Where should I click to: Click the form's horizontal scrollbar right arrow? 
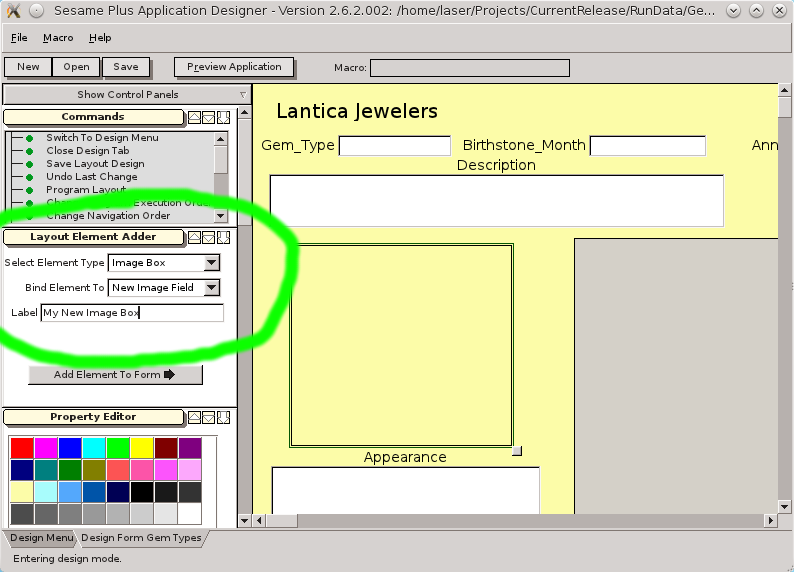click(x=771, y=520)
